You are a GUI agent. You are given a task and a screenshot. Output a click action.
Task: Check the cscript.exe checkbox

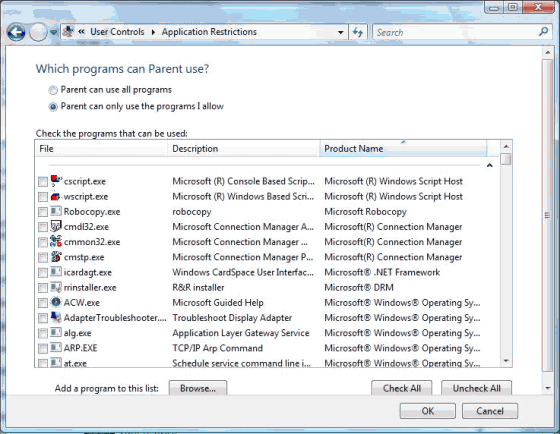pos(43,182)
